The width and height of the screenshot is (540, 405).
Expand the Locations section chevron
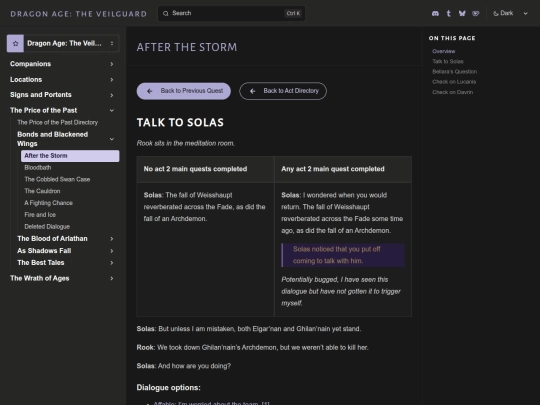coord(112,80)
